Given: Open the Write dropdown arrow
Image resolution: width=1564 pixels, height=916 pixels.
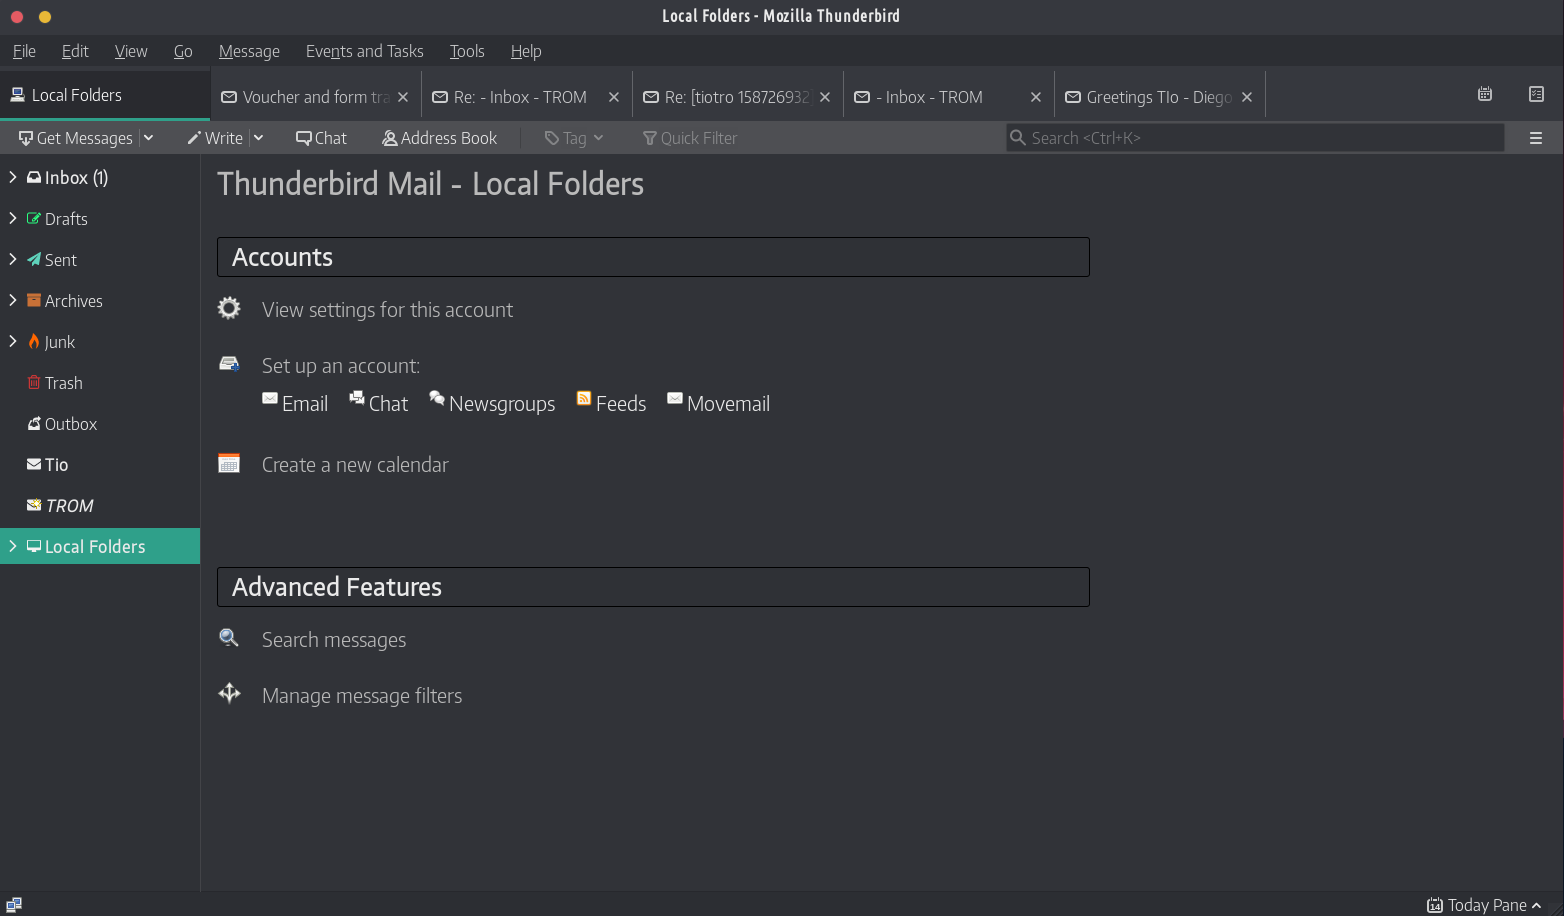Looking at the screenshot, I should pos(258,138).
